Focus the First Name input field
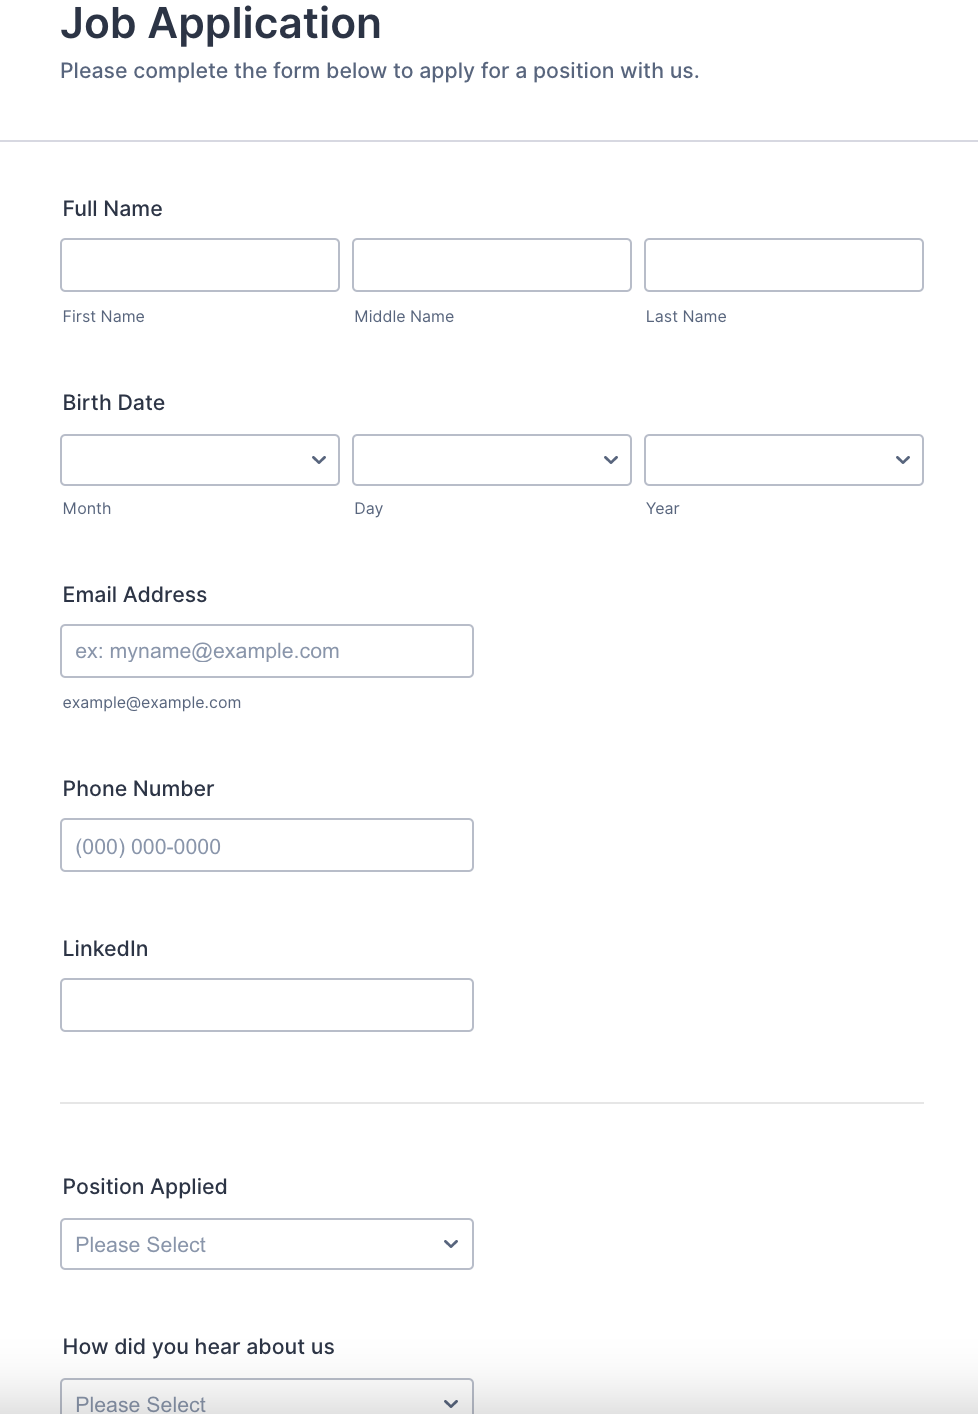978x1414 pixels. [x=200, y=265]
